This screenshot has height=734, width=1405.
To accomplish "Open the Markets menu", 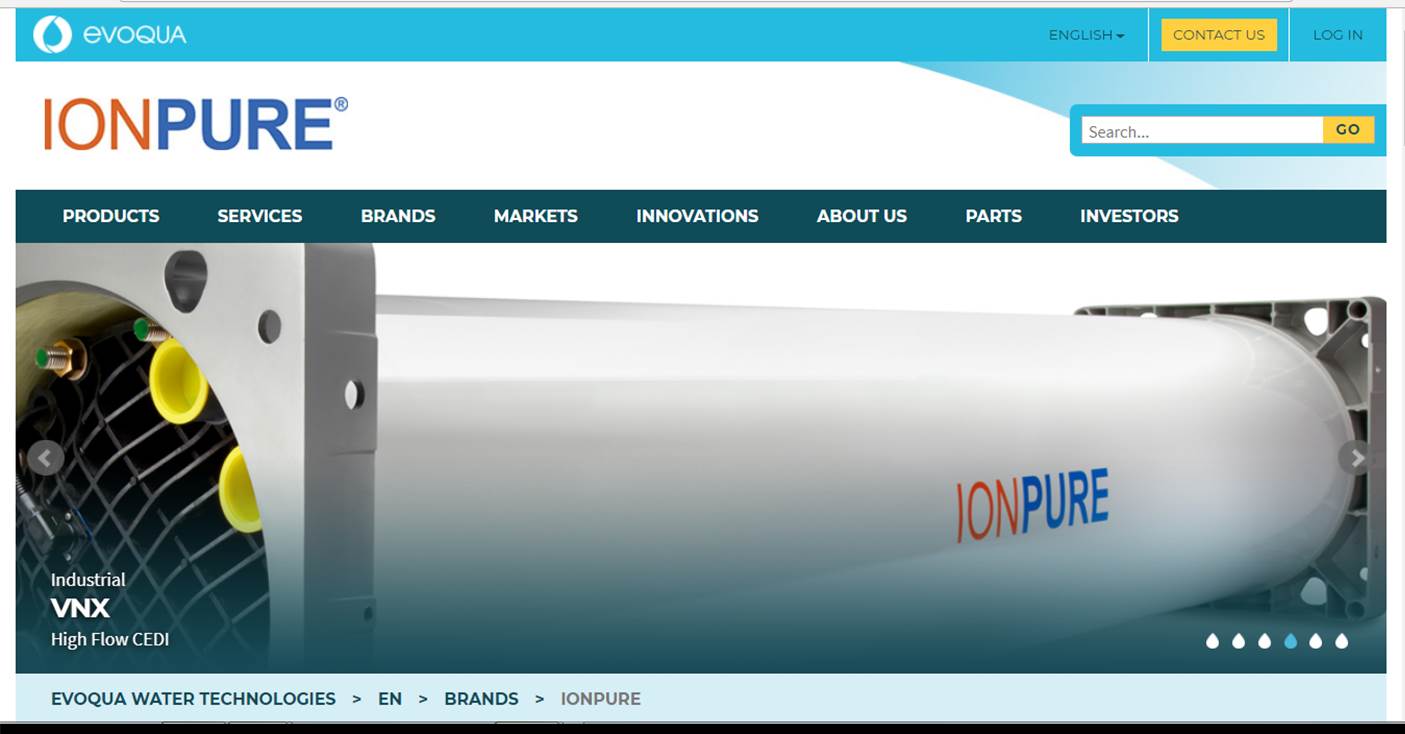I will coord(536,216).
